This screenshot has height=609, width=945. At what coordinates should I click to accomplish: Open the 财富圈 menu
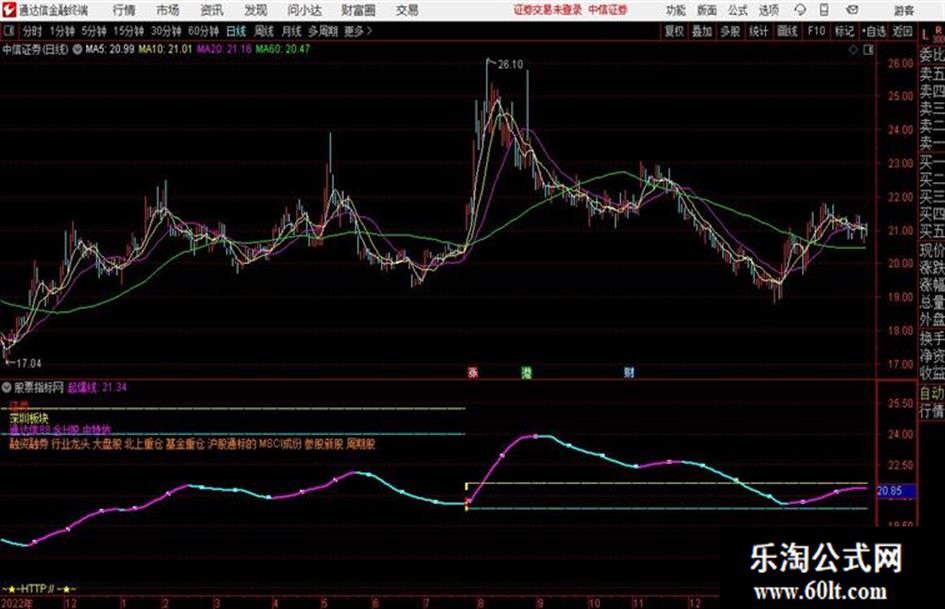coord(358,10)
